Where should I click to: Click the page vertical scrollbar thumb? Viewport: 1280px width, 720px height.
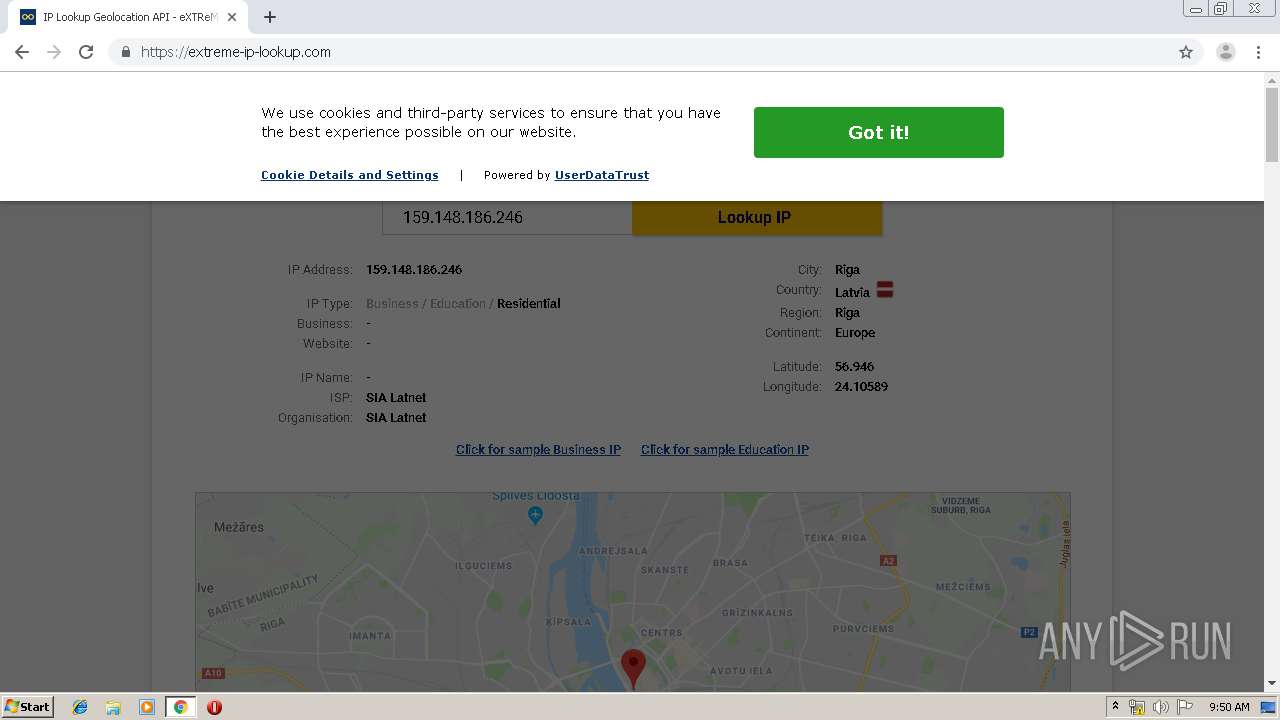pyautogui.click(x=1272, y=125)
